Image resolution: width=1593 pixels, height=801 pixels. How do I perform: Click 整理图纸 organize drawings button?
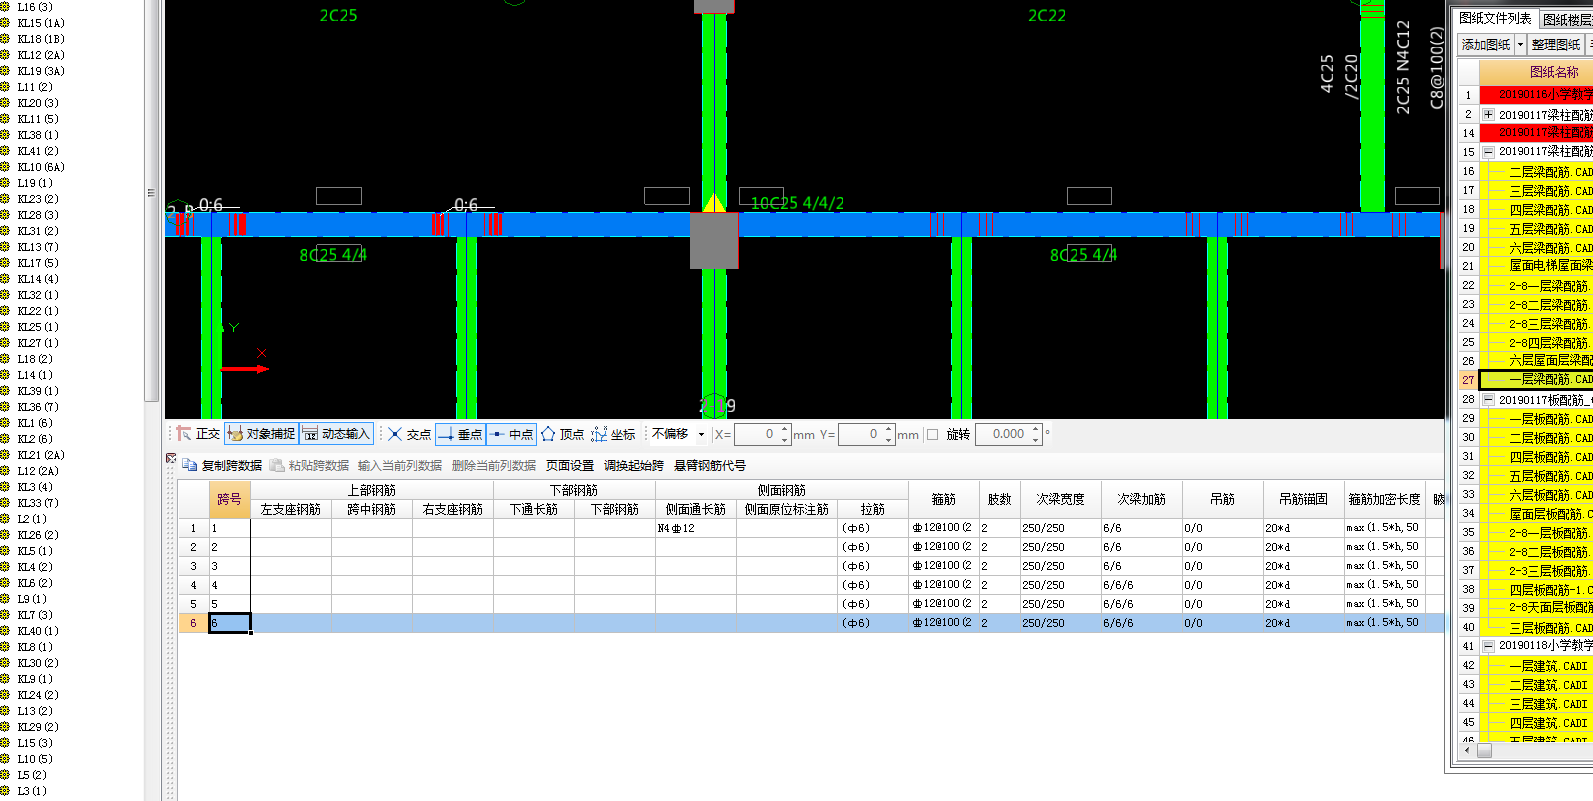[1556, 44]
